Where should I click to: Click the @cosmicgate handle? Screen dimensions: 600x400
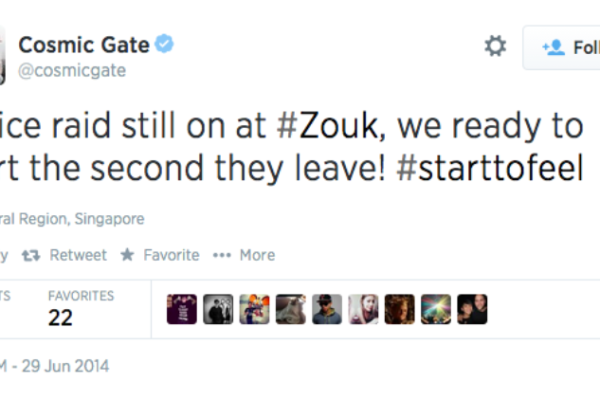[x=72, y=71]
